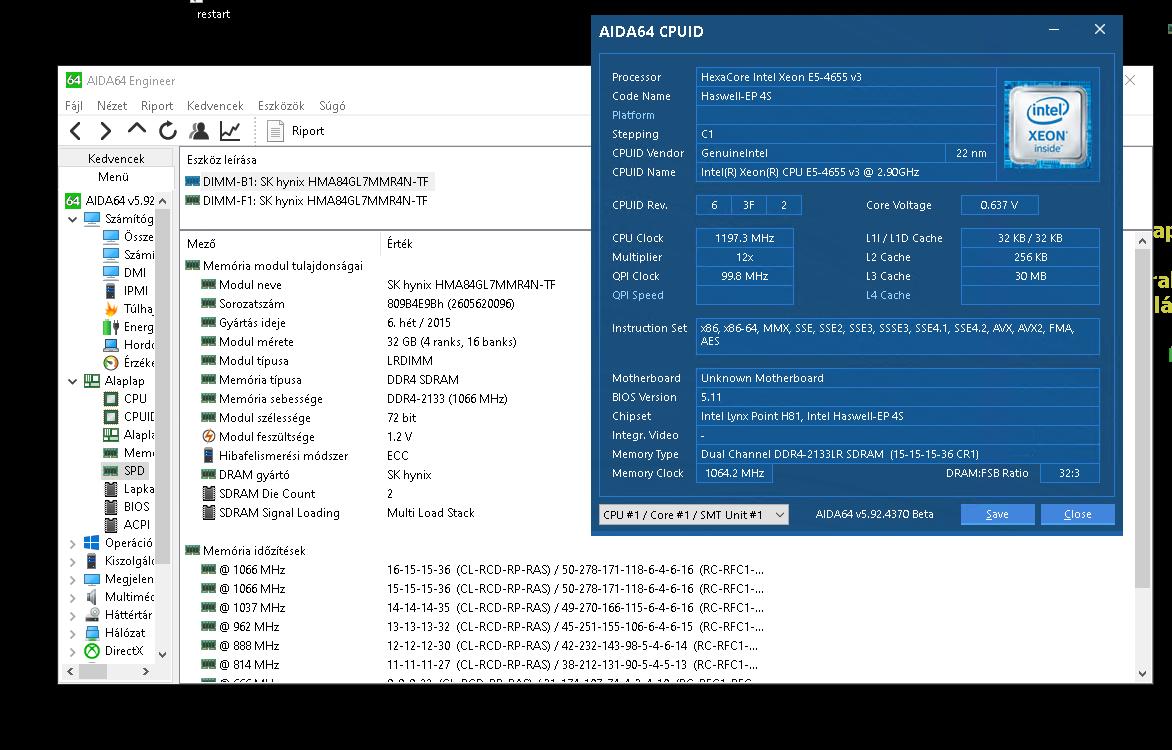Open the Kedvencek menu

[215, 105]
